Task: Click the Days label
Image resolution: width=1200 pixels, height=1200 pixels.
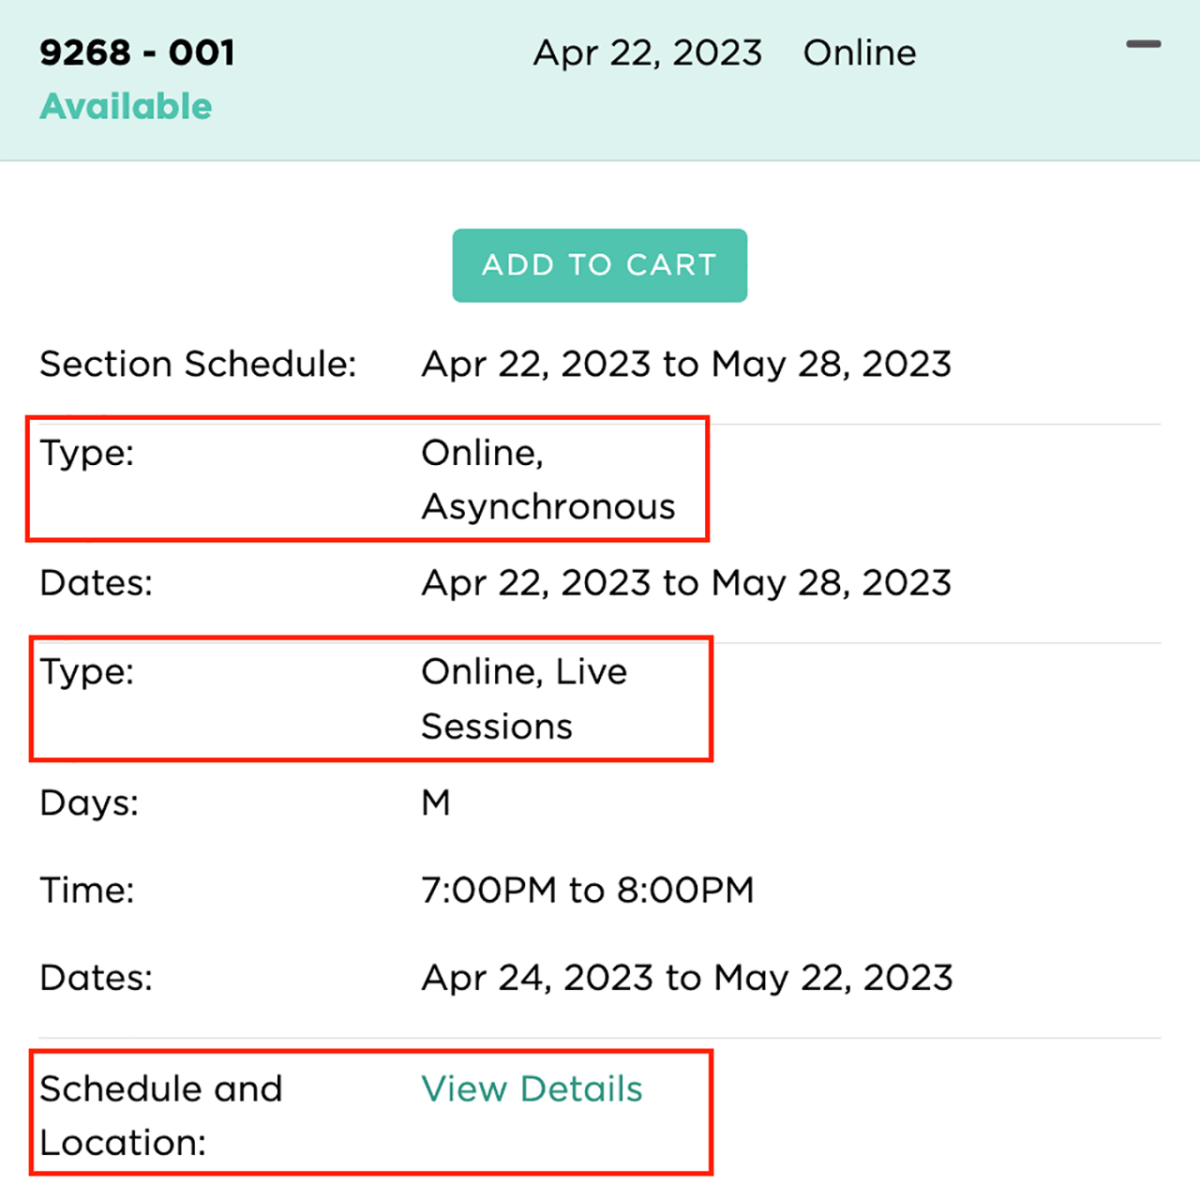Action: point(89,803)
